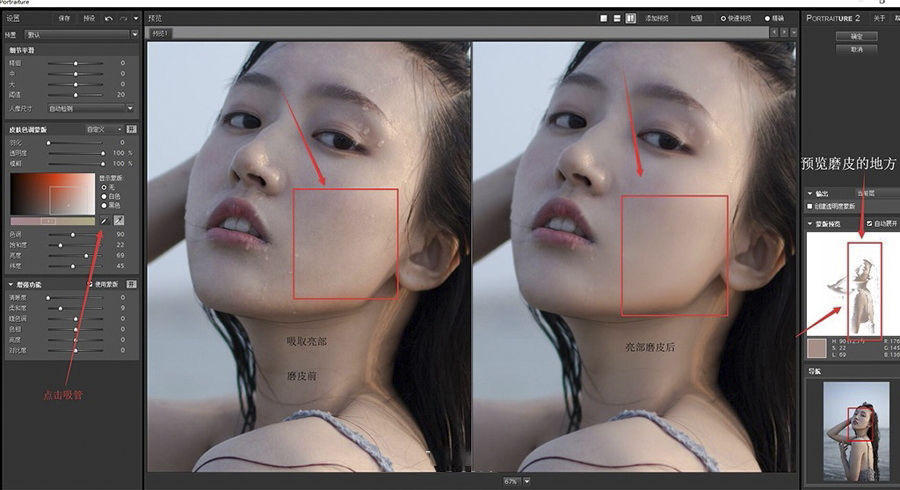Screen dimensions: 900x490
Task: Select the 预览1 preview tab
Action: tap(160, 33)
